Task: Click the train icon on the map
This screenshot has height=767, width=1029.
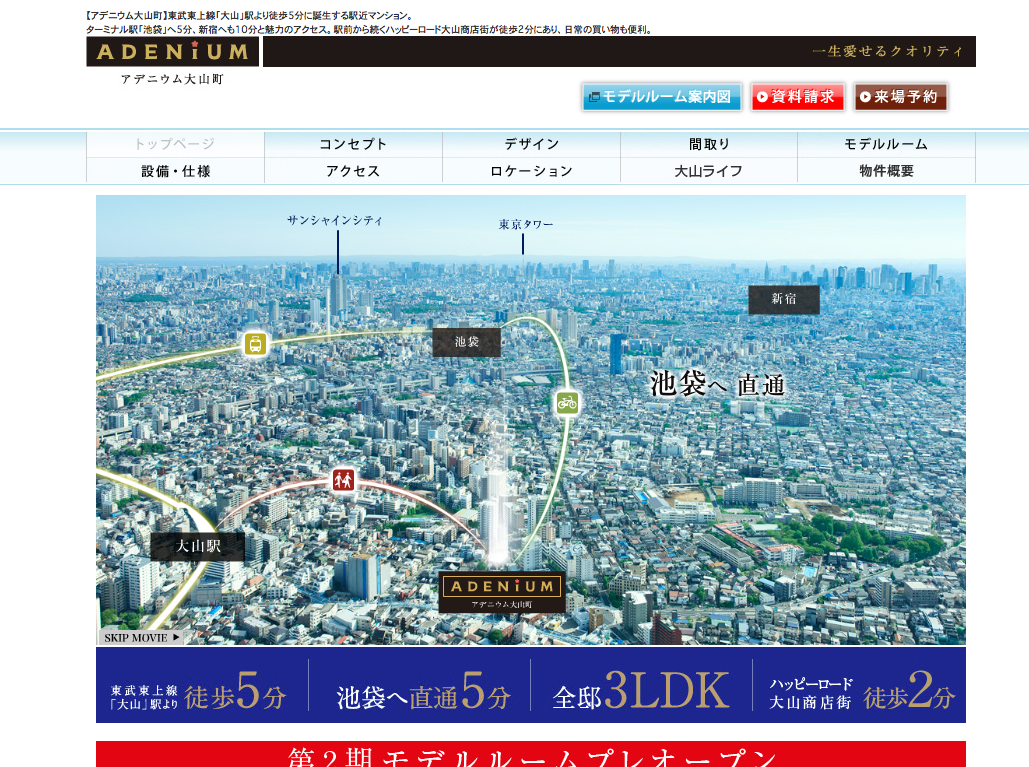Action: point(255,344)
